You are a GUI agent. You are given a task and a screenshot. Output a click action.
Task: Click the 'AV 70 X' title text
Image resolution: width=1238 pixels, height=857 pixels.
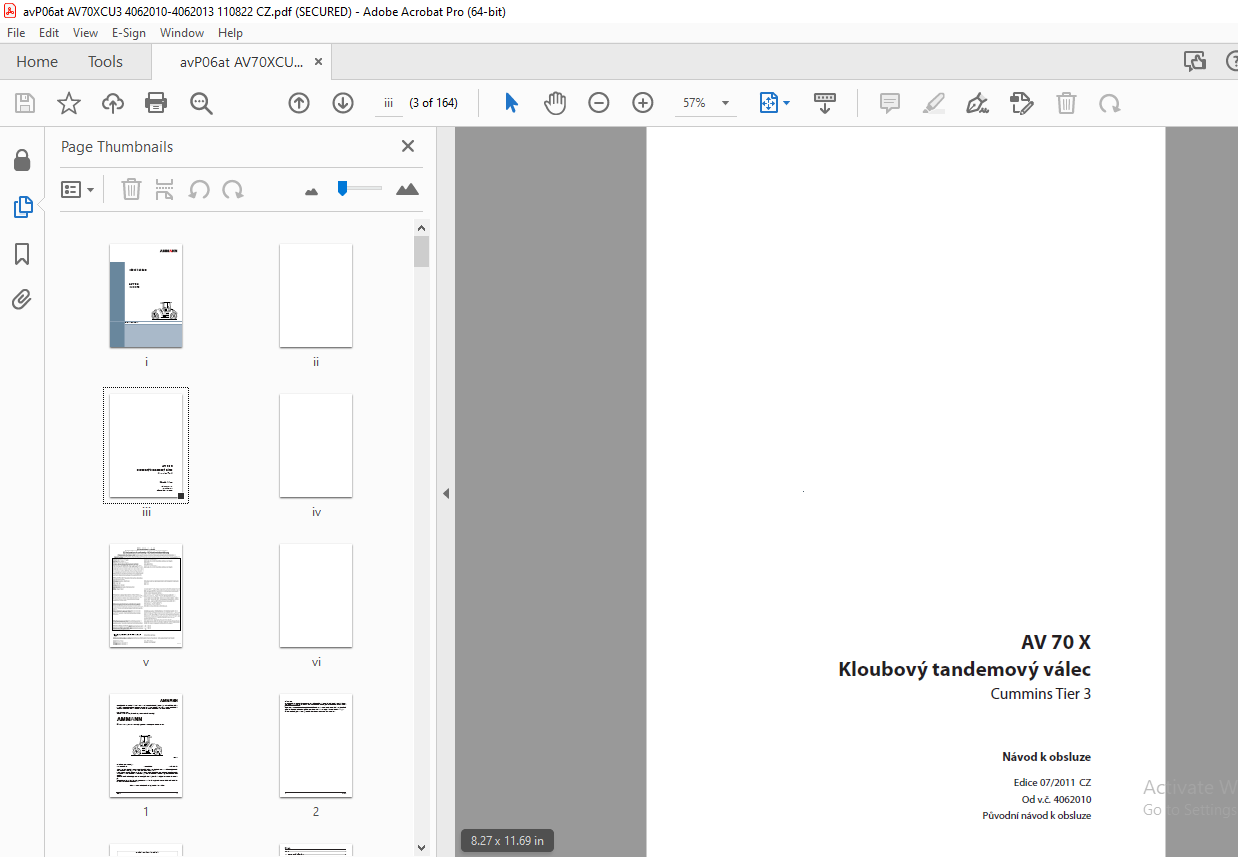[x=1056, y=642]
